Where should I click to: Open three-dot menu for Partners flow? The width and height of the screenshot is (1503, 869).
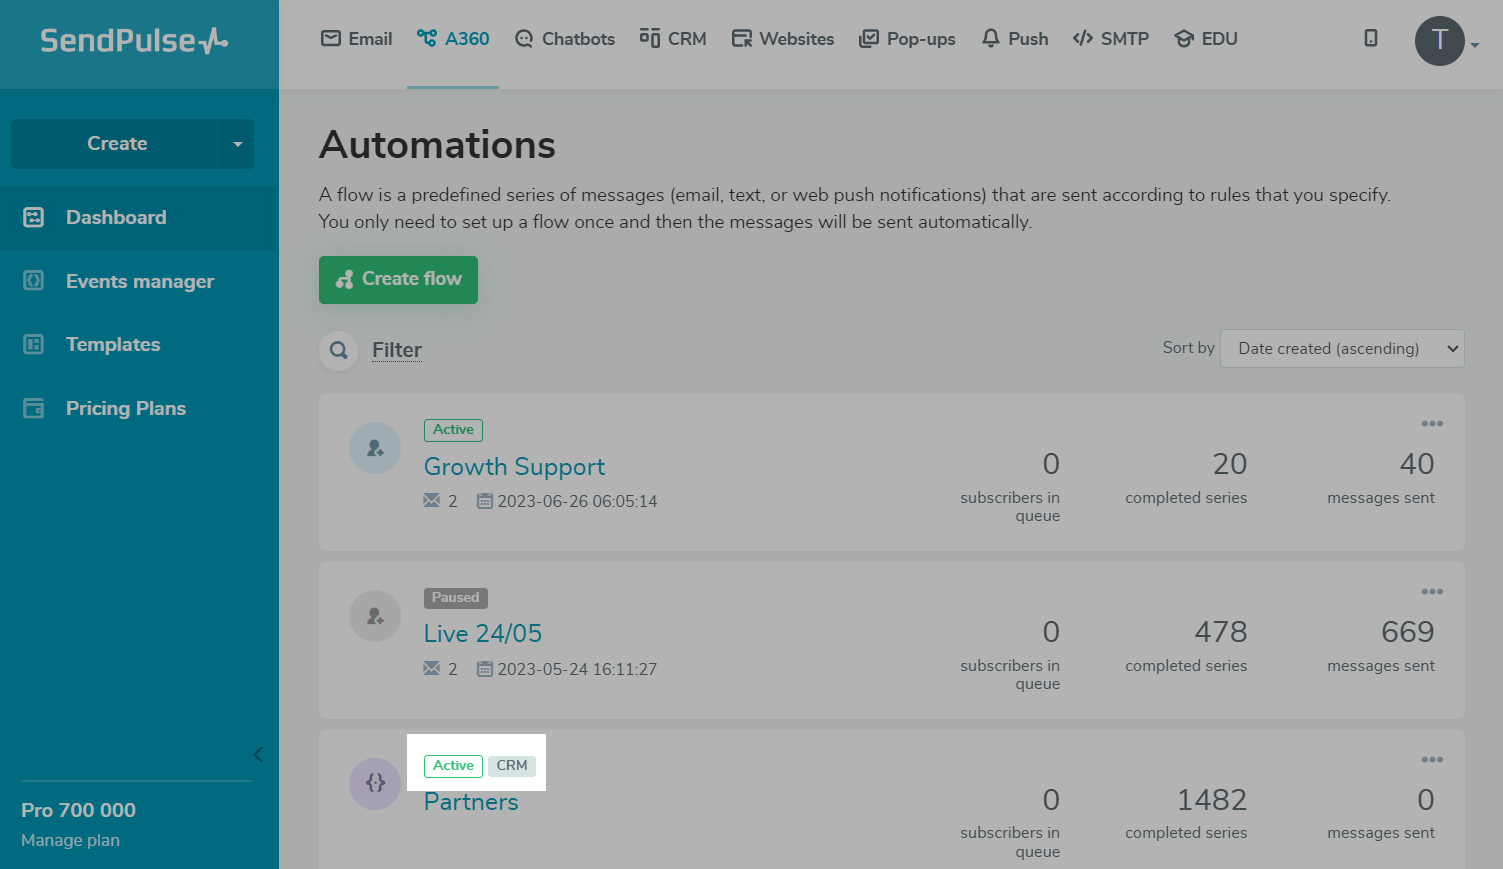click(1432, 760)
